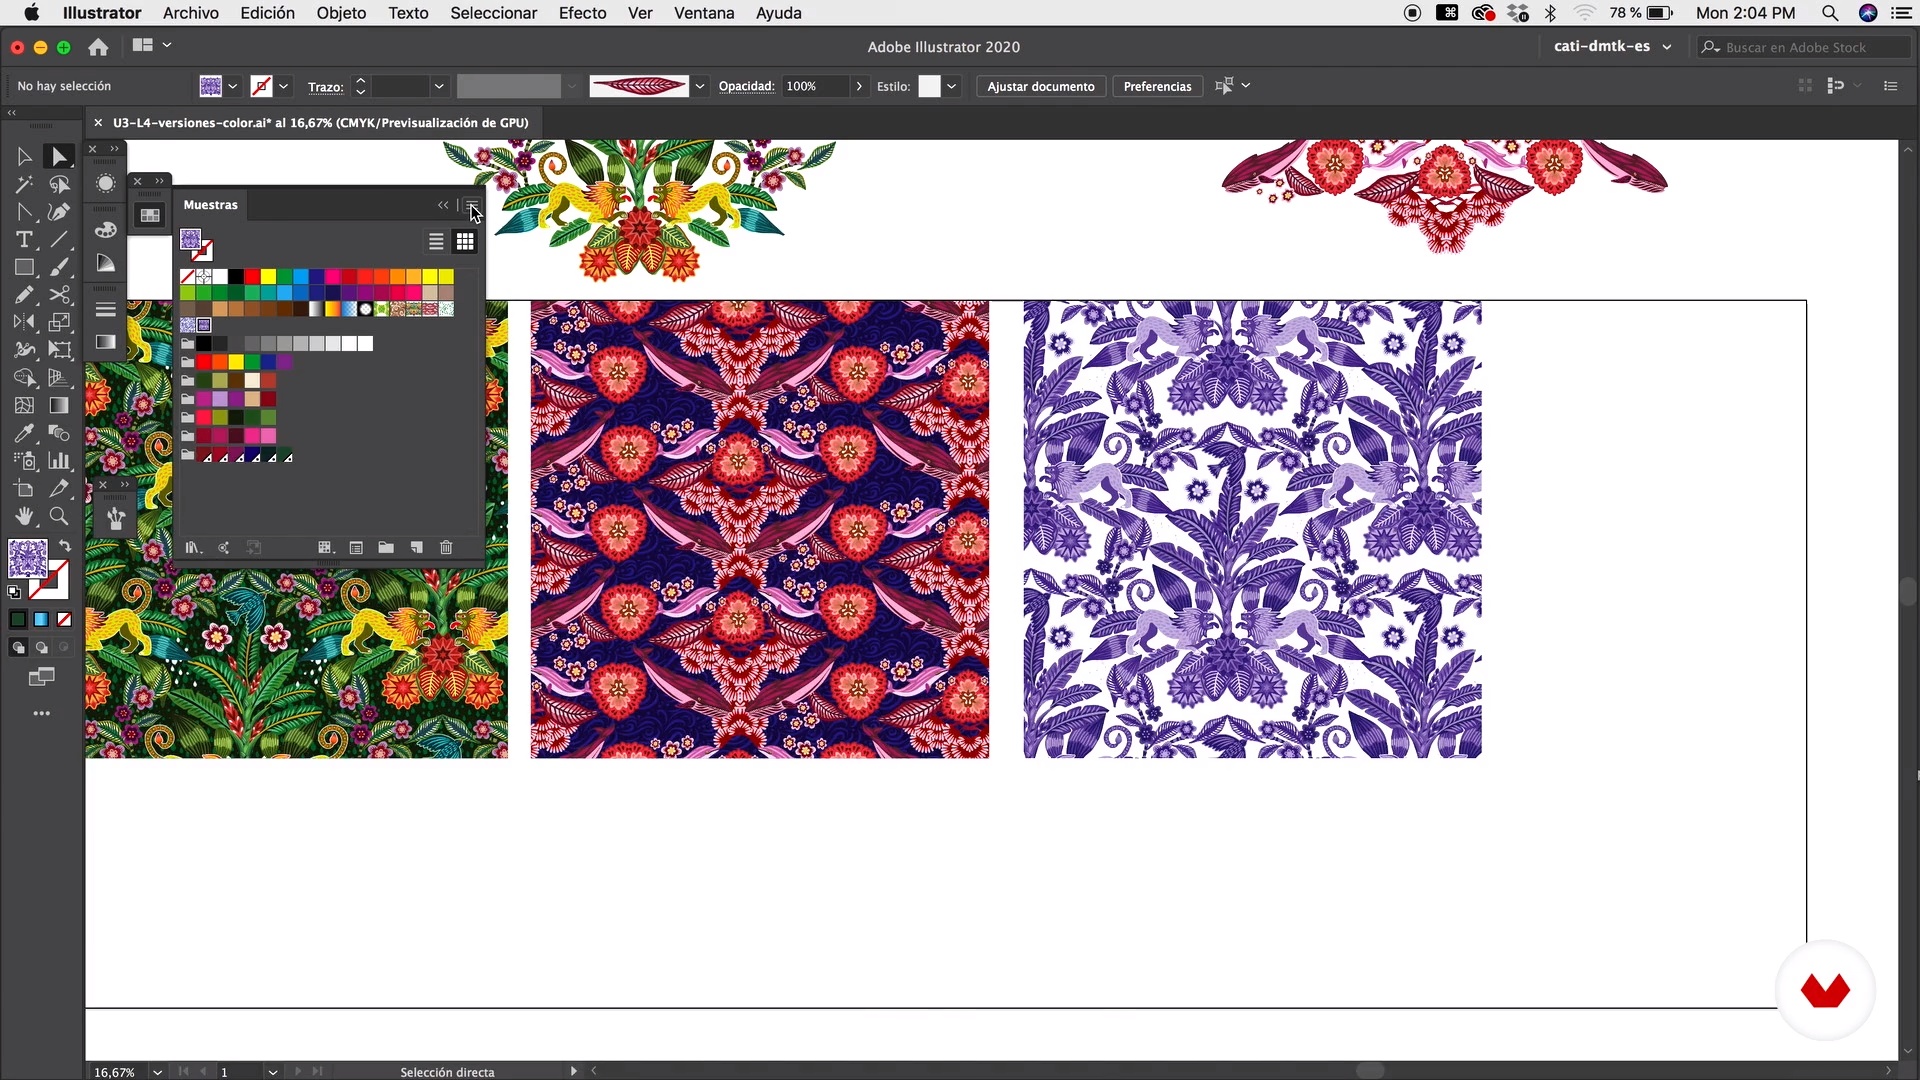Set paint mode to None
The image size is (1920, 1080).
click(x=64, y=620)
